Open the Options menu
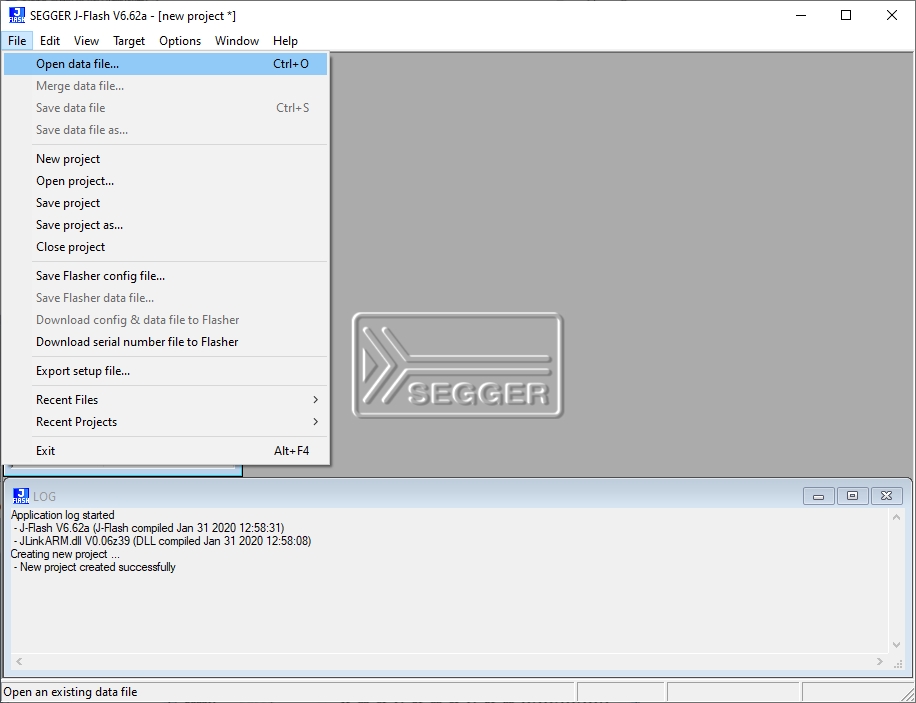 point(180,41)
